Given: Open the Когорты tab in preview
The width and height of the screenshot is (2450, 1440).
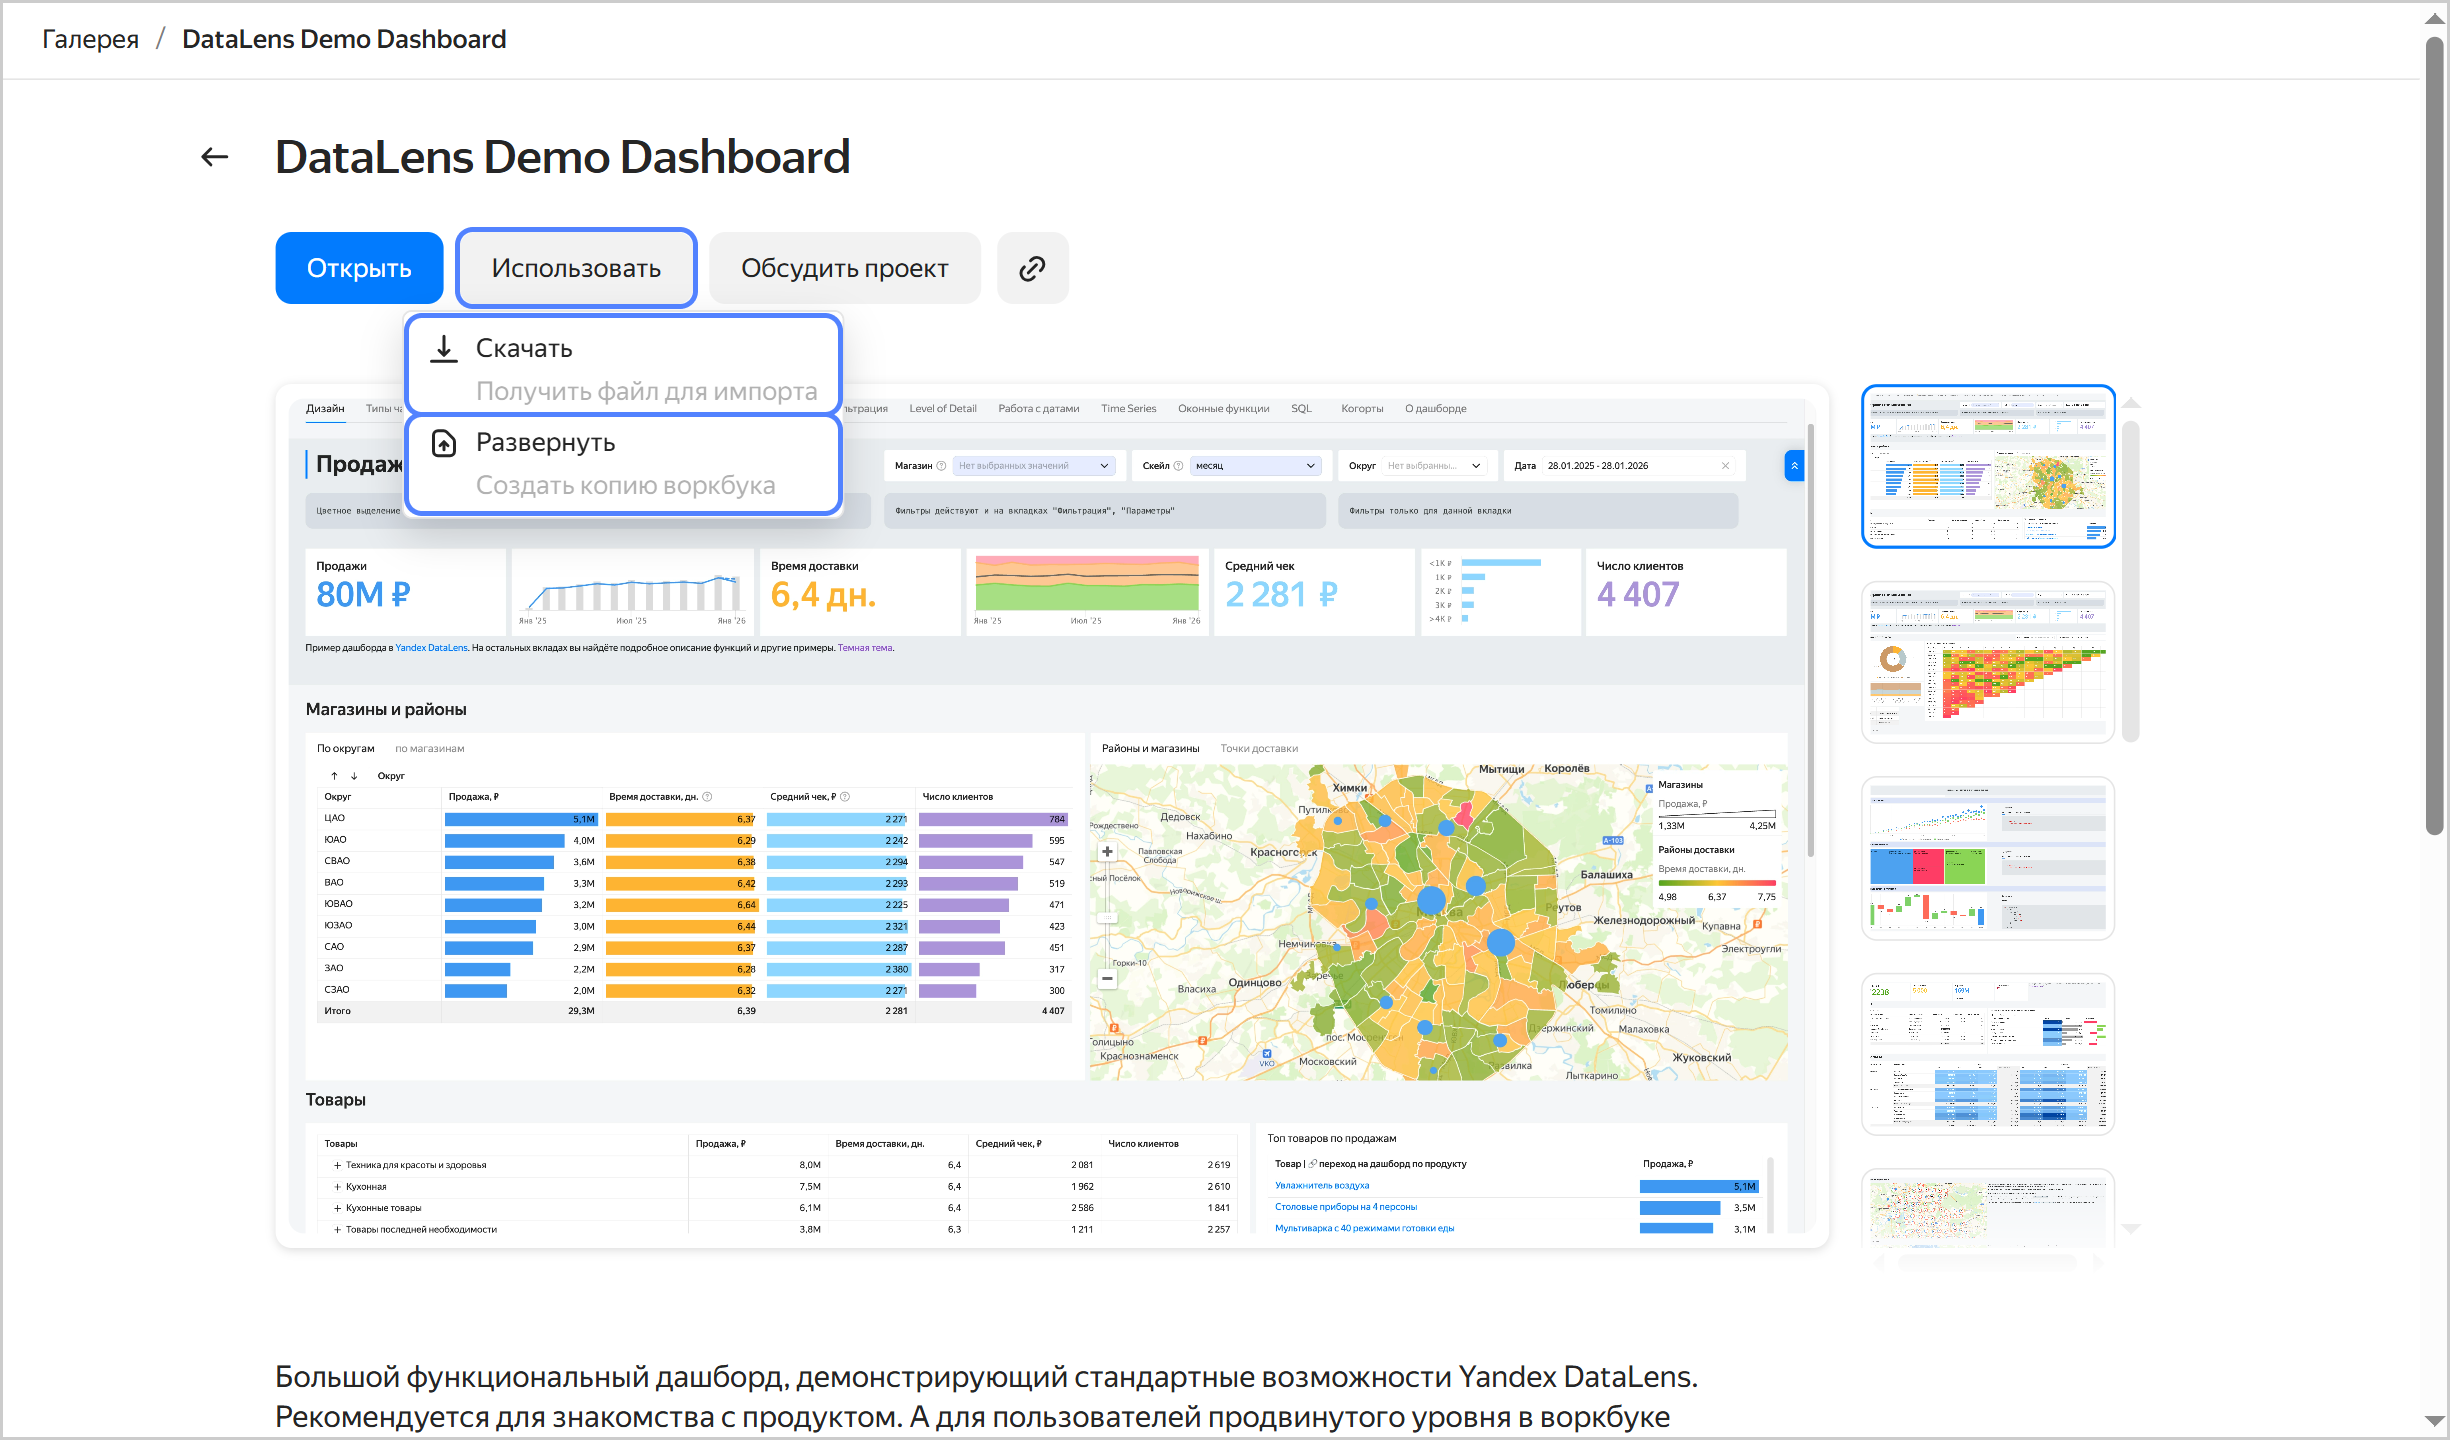Looking at the screenshot, I should (x=1362, y=408).
